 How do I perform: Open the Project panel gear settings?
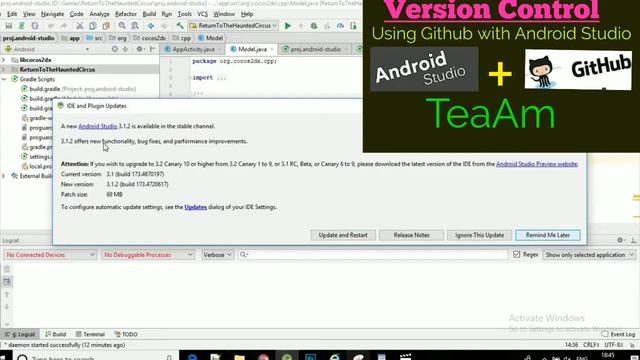[x=140, y=49]
